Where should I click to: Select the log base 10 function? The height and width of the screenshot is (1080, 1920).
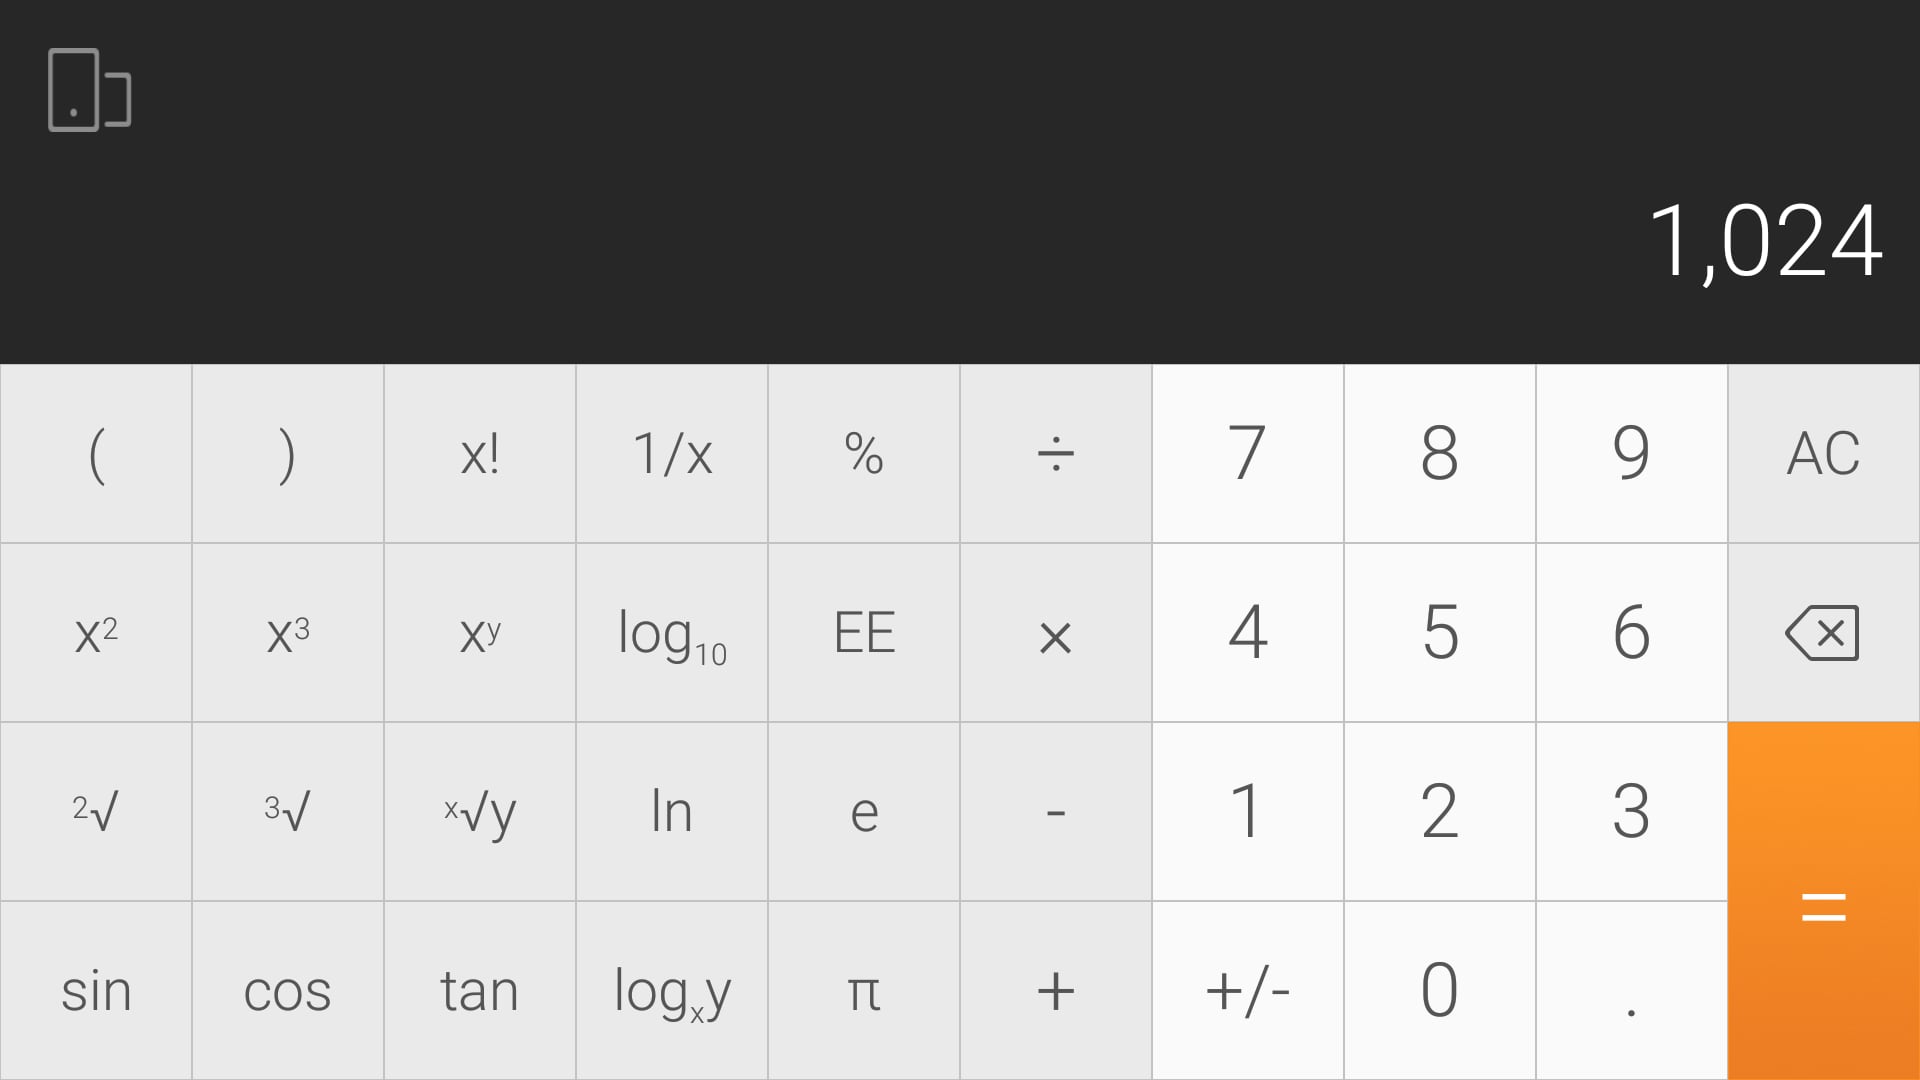point(673,632)
